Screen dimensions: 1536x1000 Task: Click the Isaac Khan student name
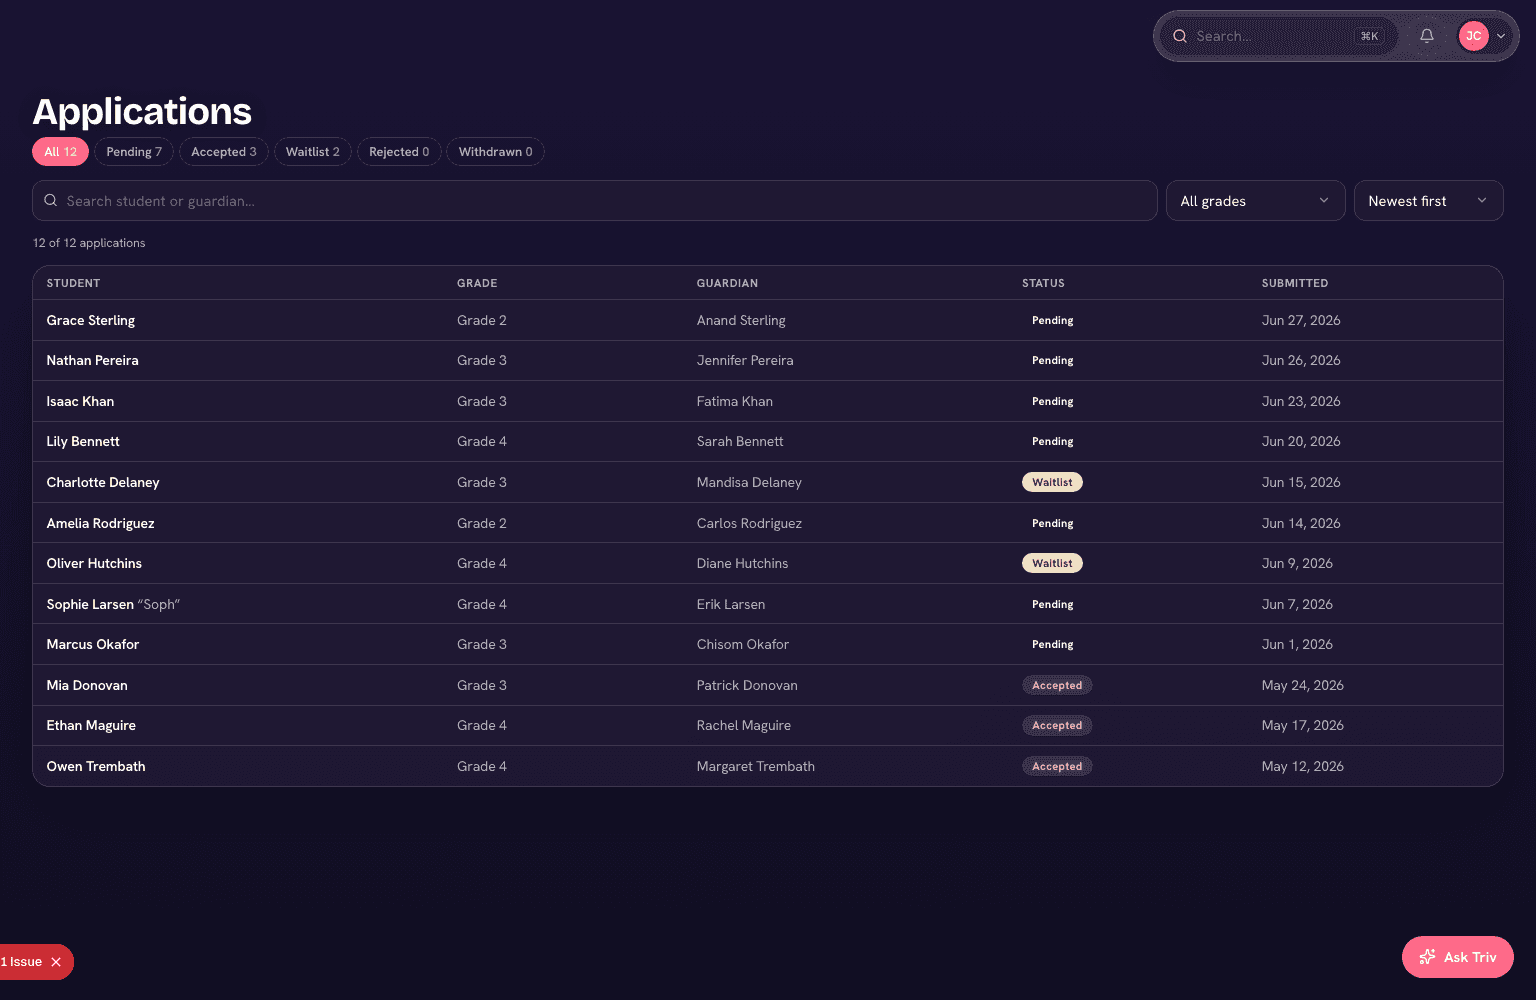(80, 401)
